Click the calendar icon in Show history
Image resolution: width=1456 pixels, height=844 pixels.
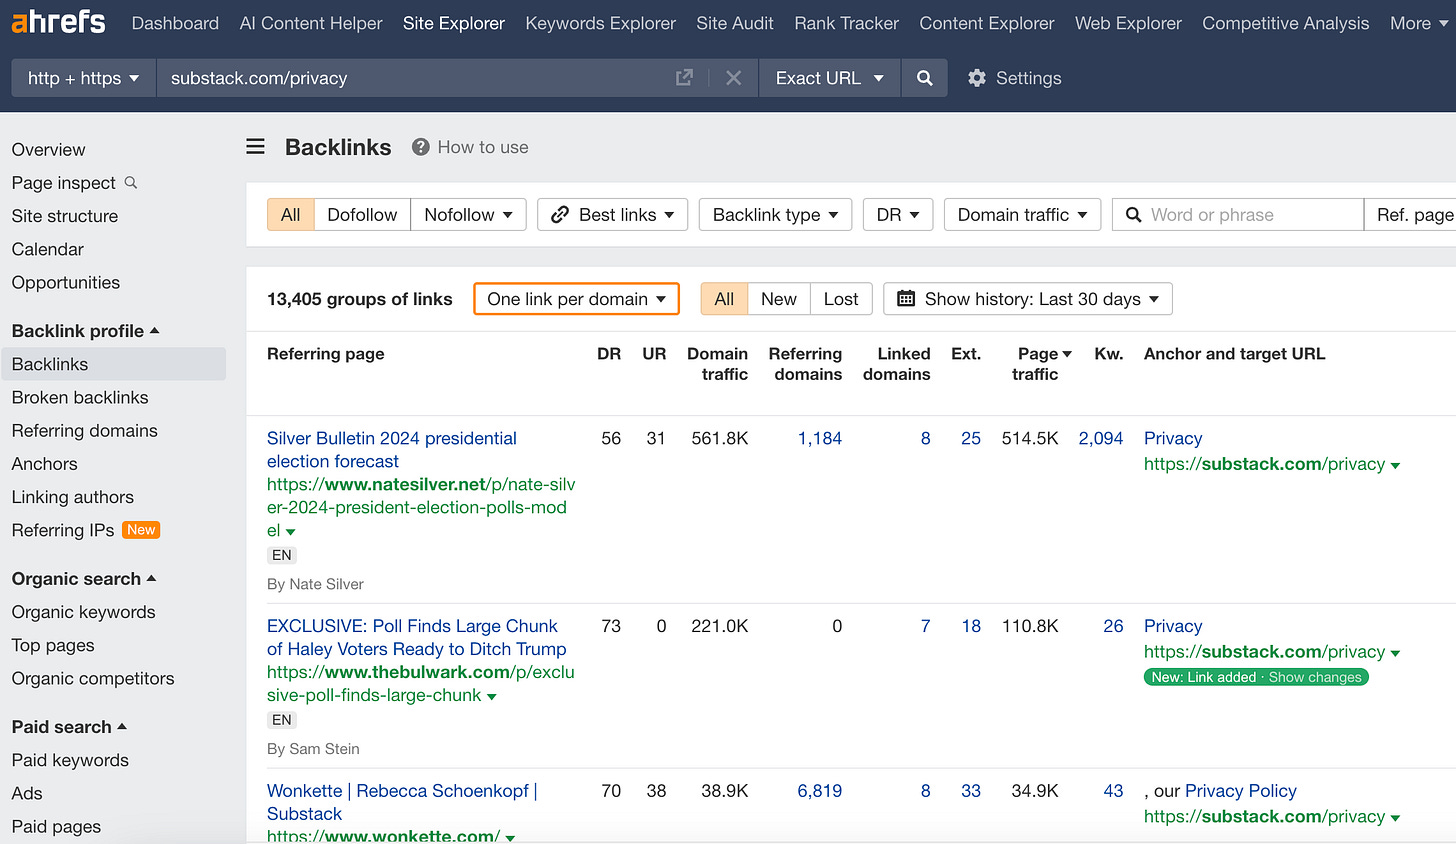906,299
